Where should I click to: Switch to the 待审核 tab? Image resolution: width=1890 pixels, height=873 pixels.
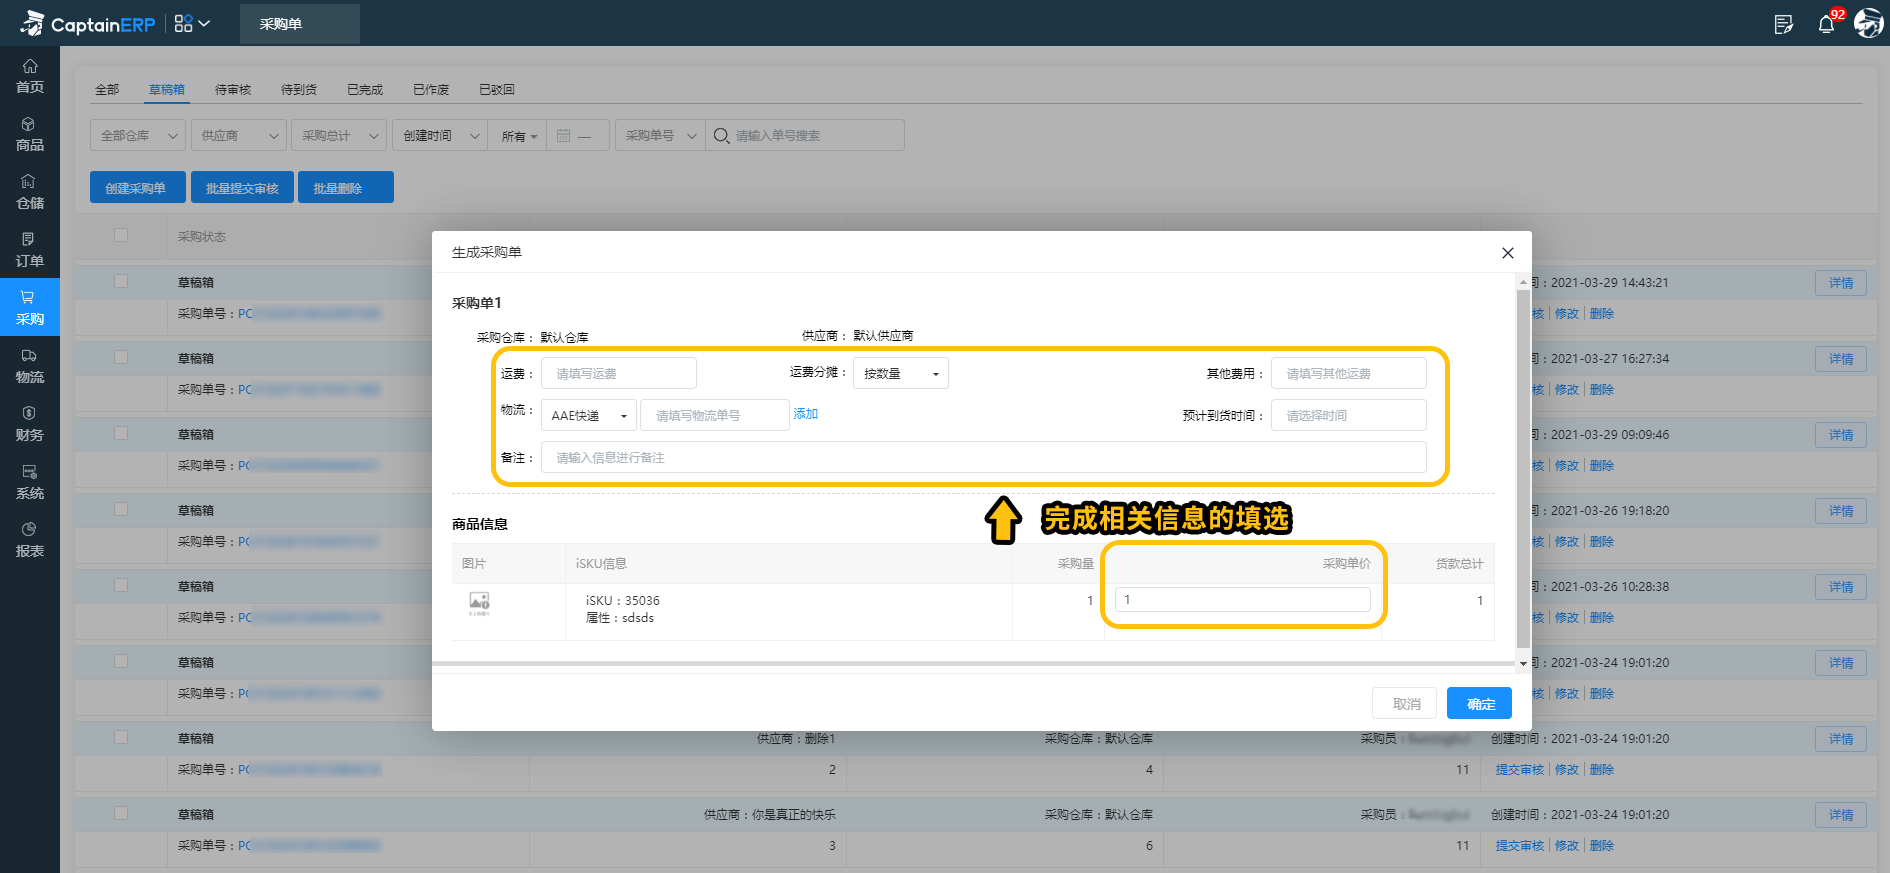233,90
